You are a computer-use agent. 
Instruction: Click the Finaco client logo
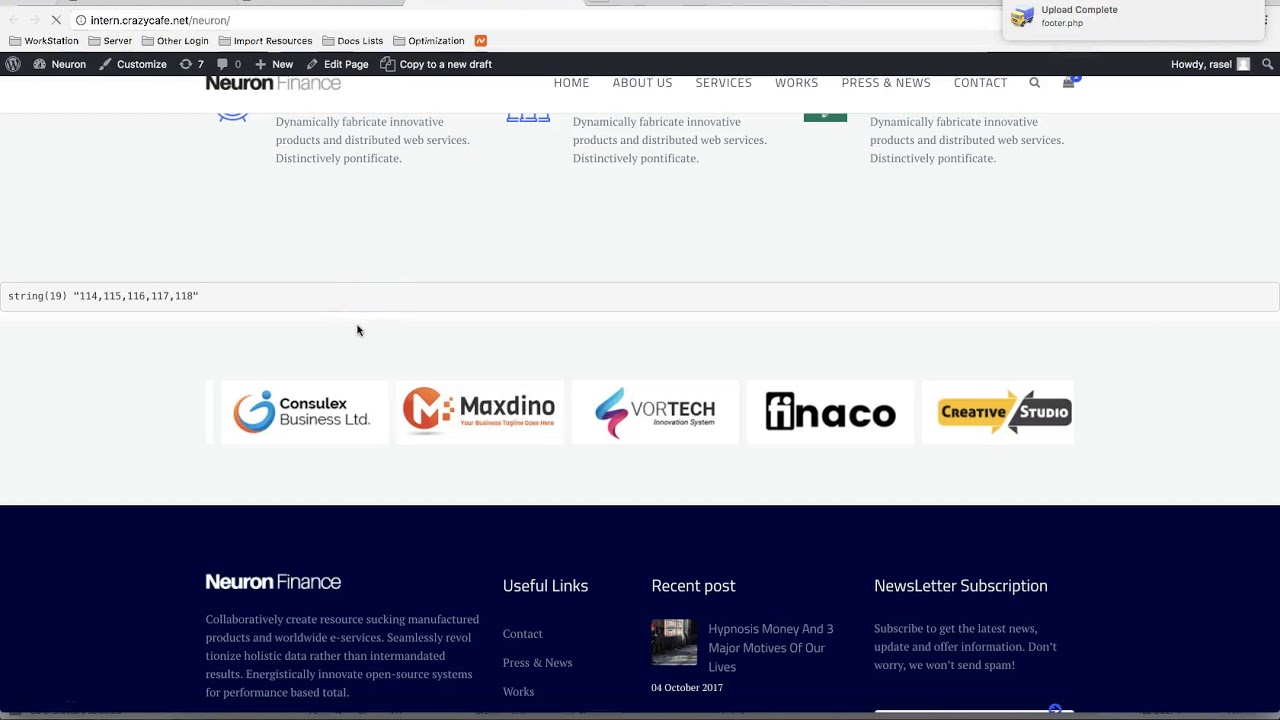[x=830, y=412]
